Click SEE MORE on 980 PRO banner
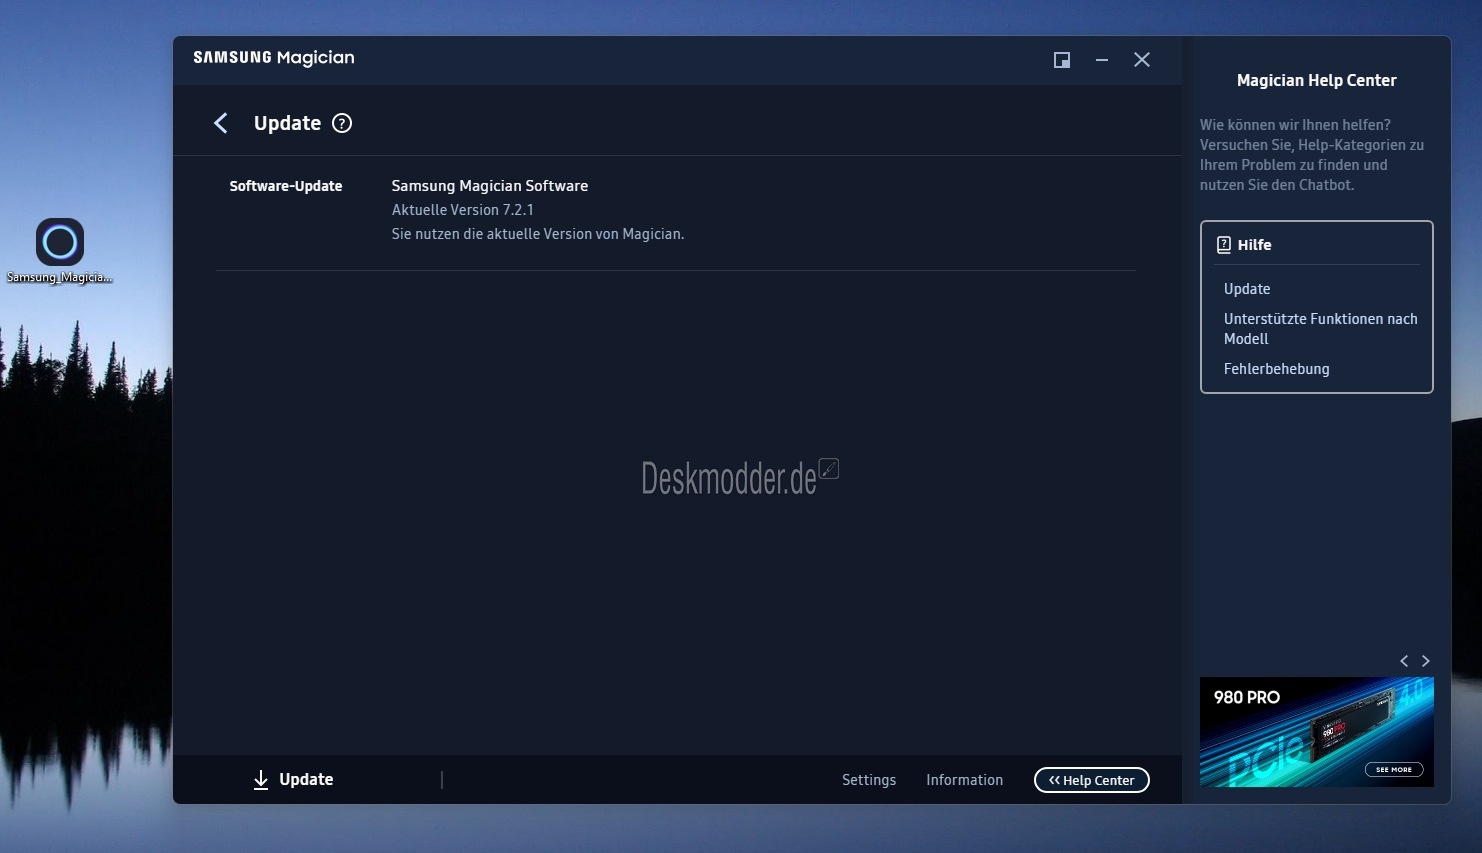The width and height of the screenshot is (1482, 853). click(x=1394, y=769)
